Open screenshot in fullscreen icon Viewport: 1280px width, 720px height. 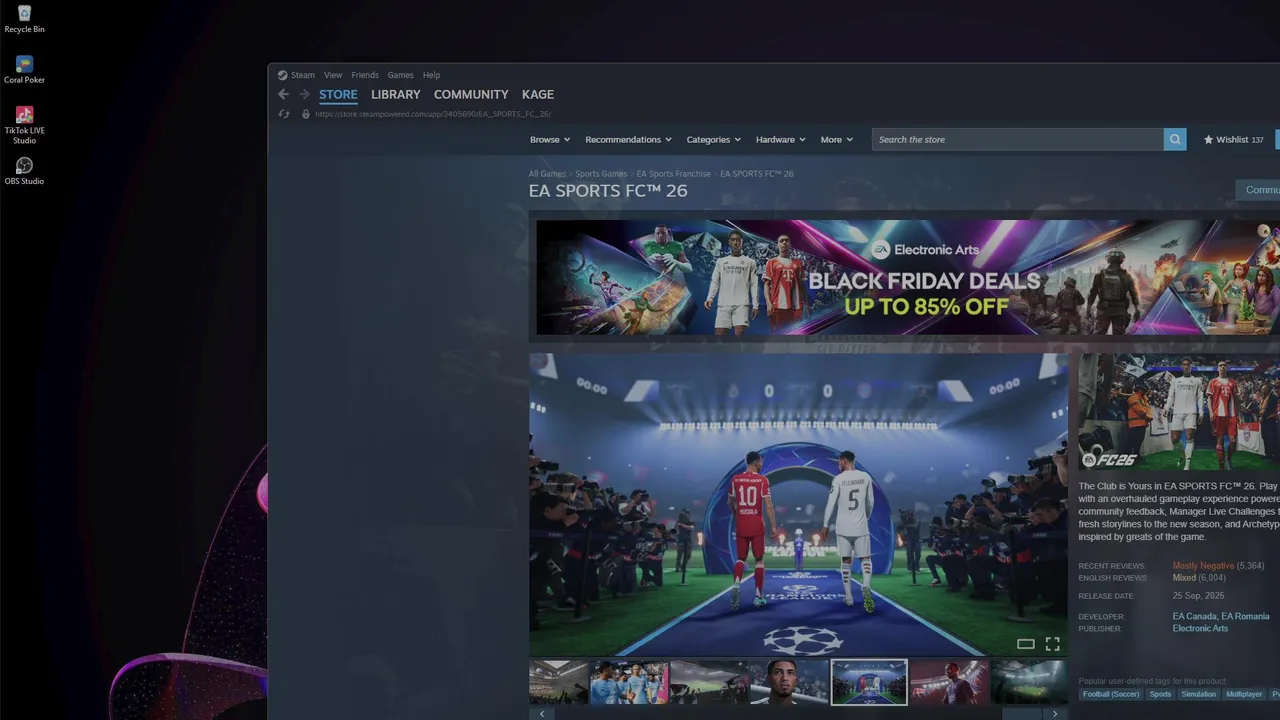(x=1052, y=644)
